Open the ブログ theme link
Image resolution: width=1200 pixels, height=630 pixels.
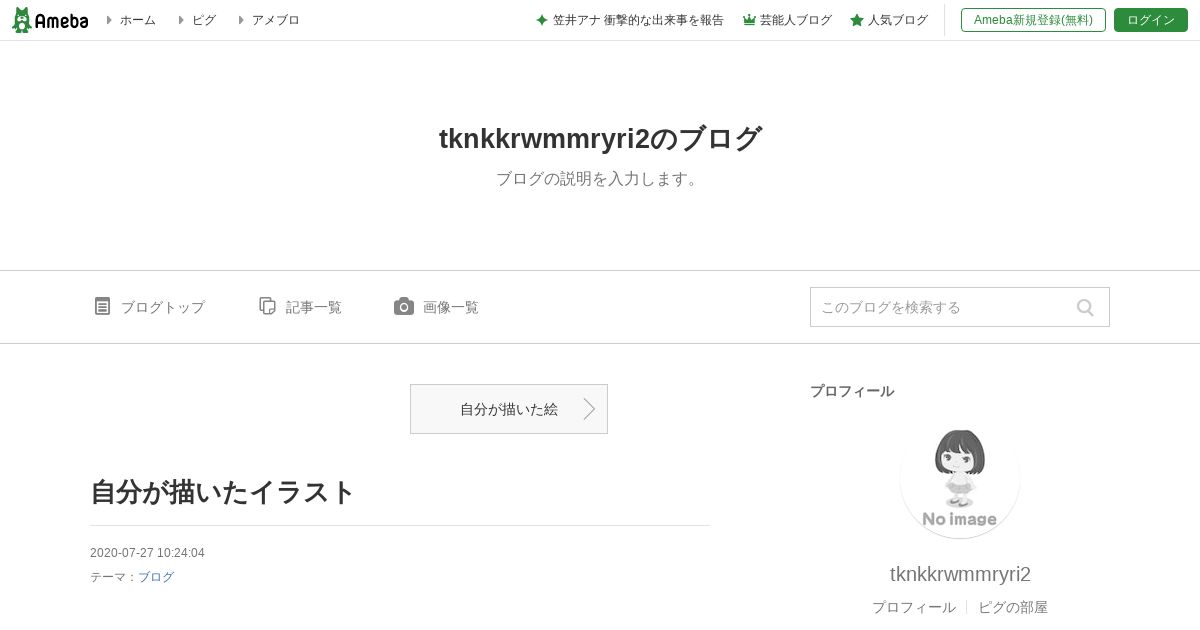click(x=156, y=577)
